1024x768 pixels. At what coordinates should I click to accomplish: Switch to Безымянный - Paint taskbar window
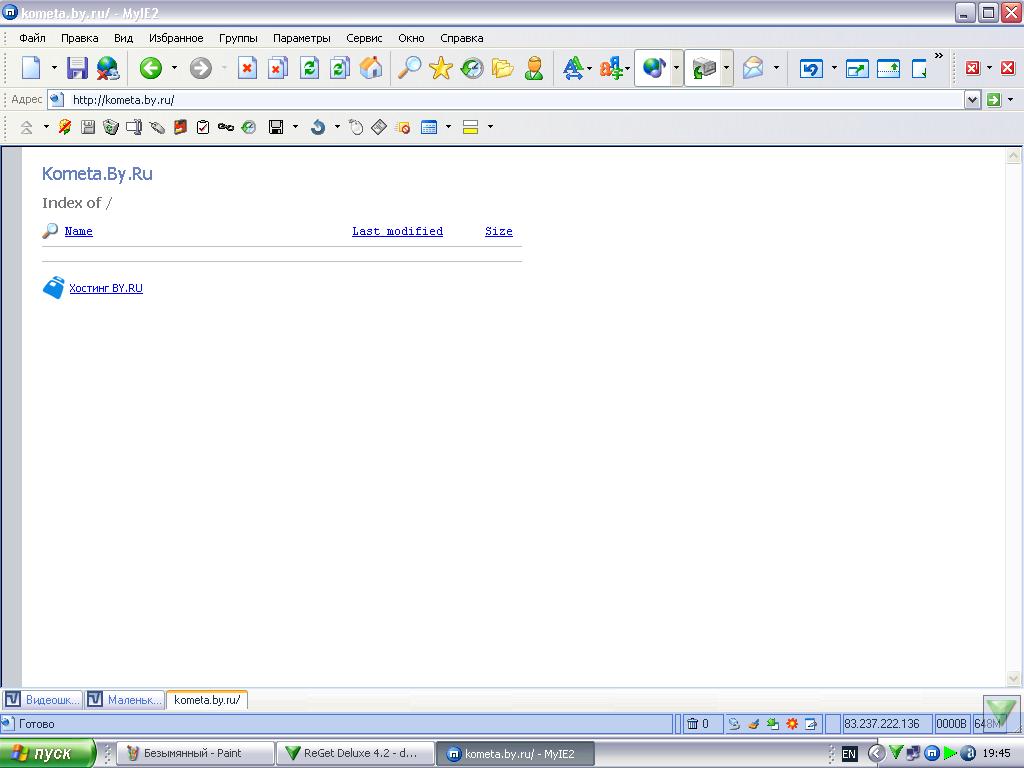[196, 753]
